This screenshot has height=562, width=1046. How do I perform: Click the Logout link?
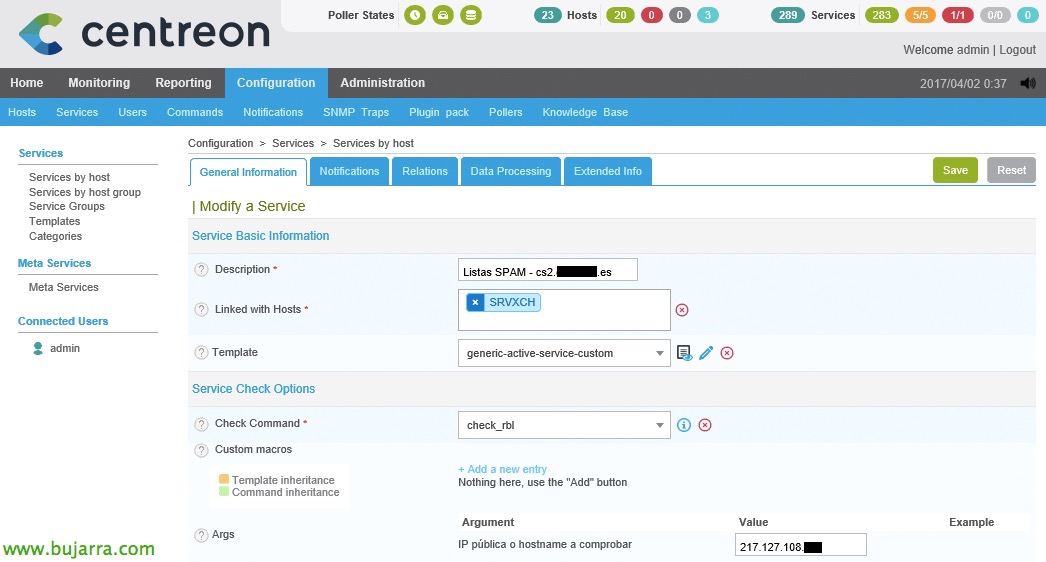point(1017,50)
